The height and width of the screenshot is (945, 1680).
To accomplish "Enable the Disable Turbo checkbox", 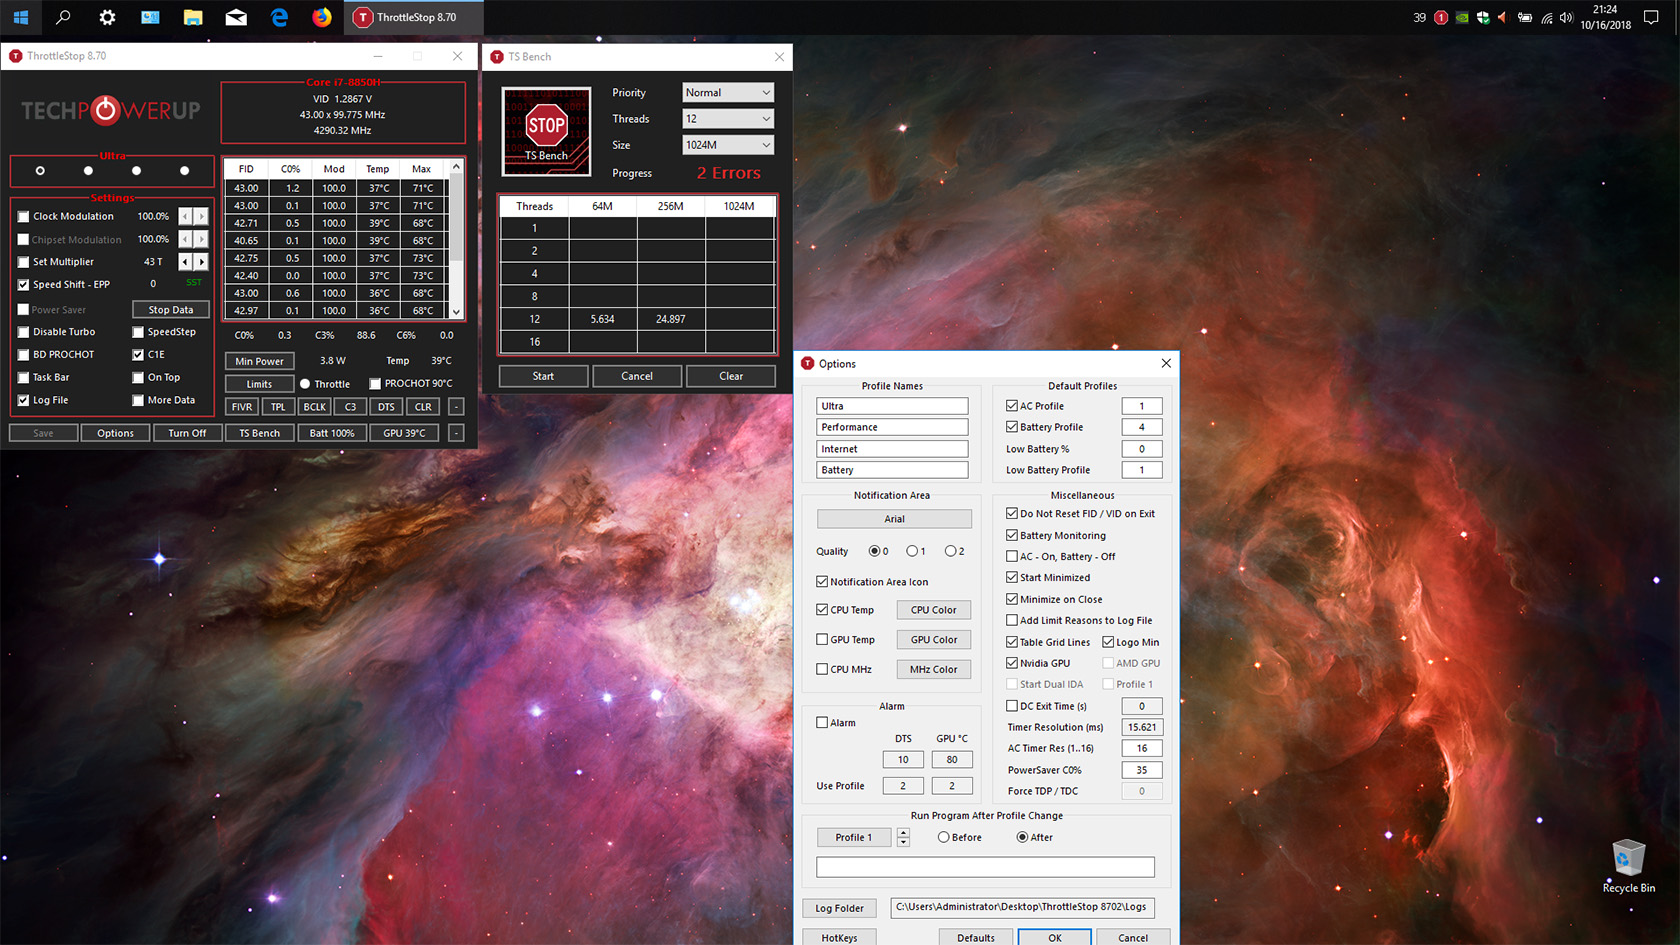I will pyautogui.click(x=24, y=332).
